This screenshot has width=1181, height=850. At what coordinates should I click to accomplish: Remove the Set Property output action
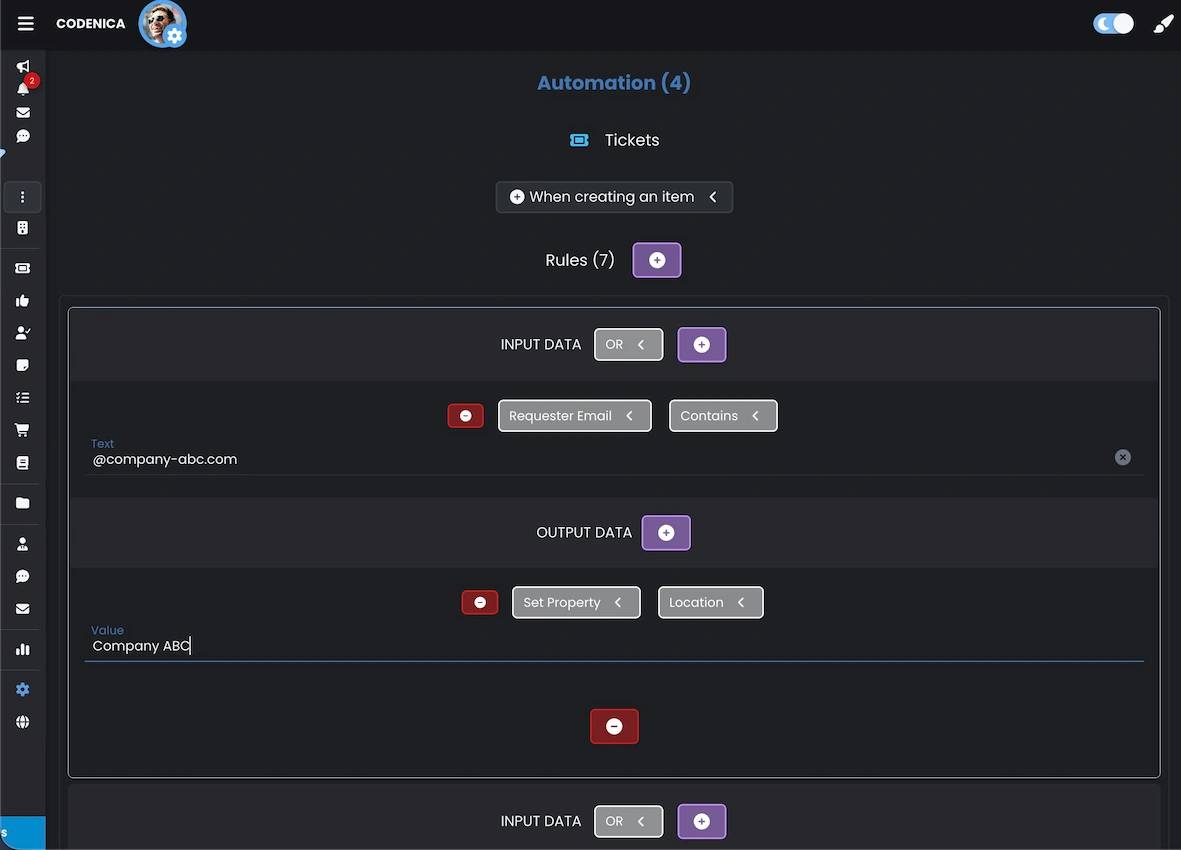pyautogui.click(x=479, y=602)
